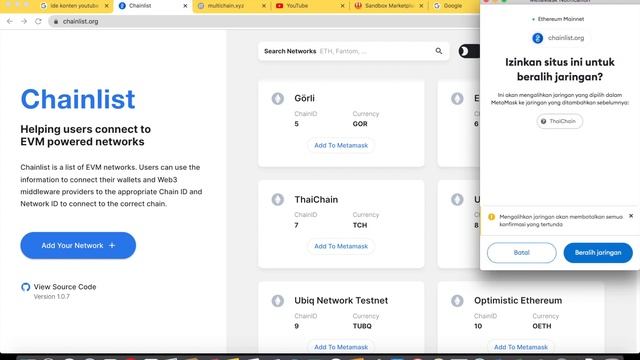
Task: Click the OETH currency value
Action: 542,326
